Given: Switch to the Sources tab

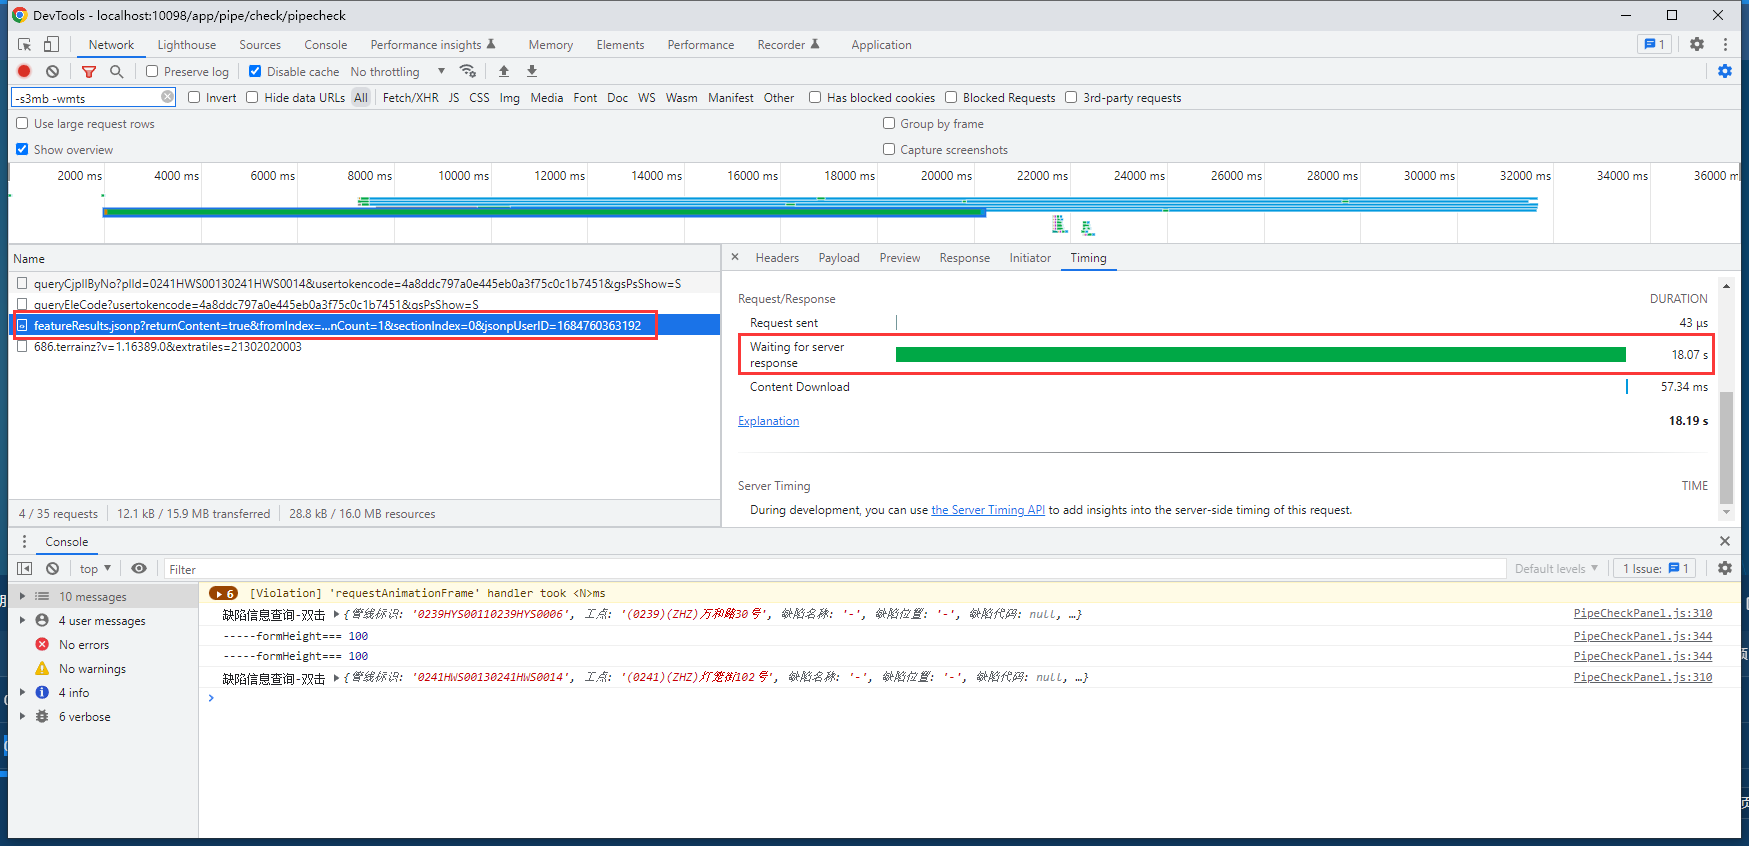Looking at the screenshot, I should [x=260, y=44].
